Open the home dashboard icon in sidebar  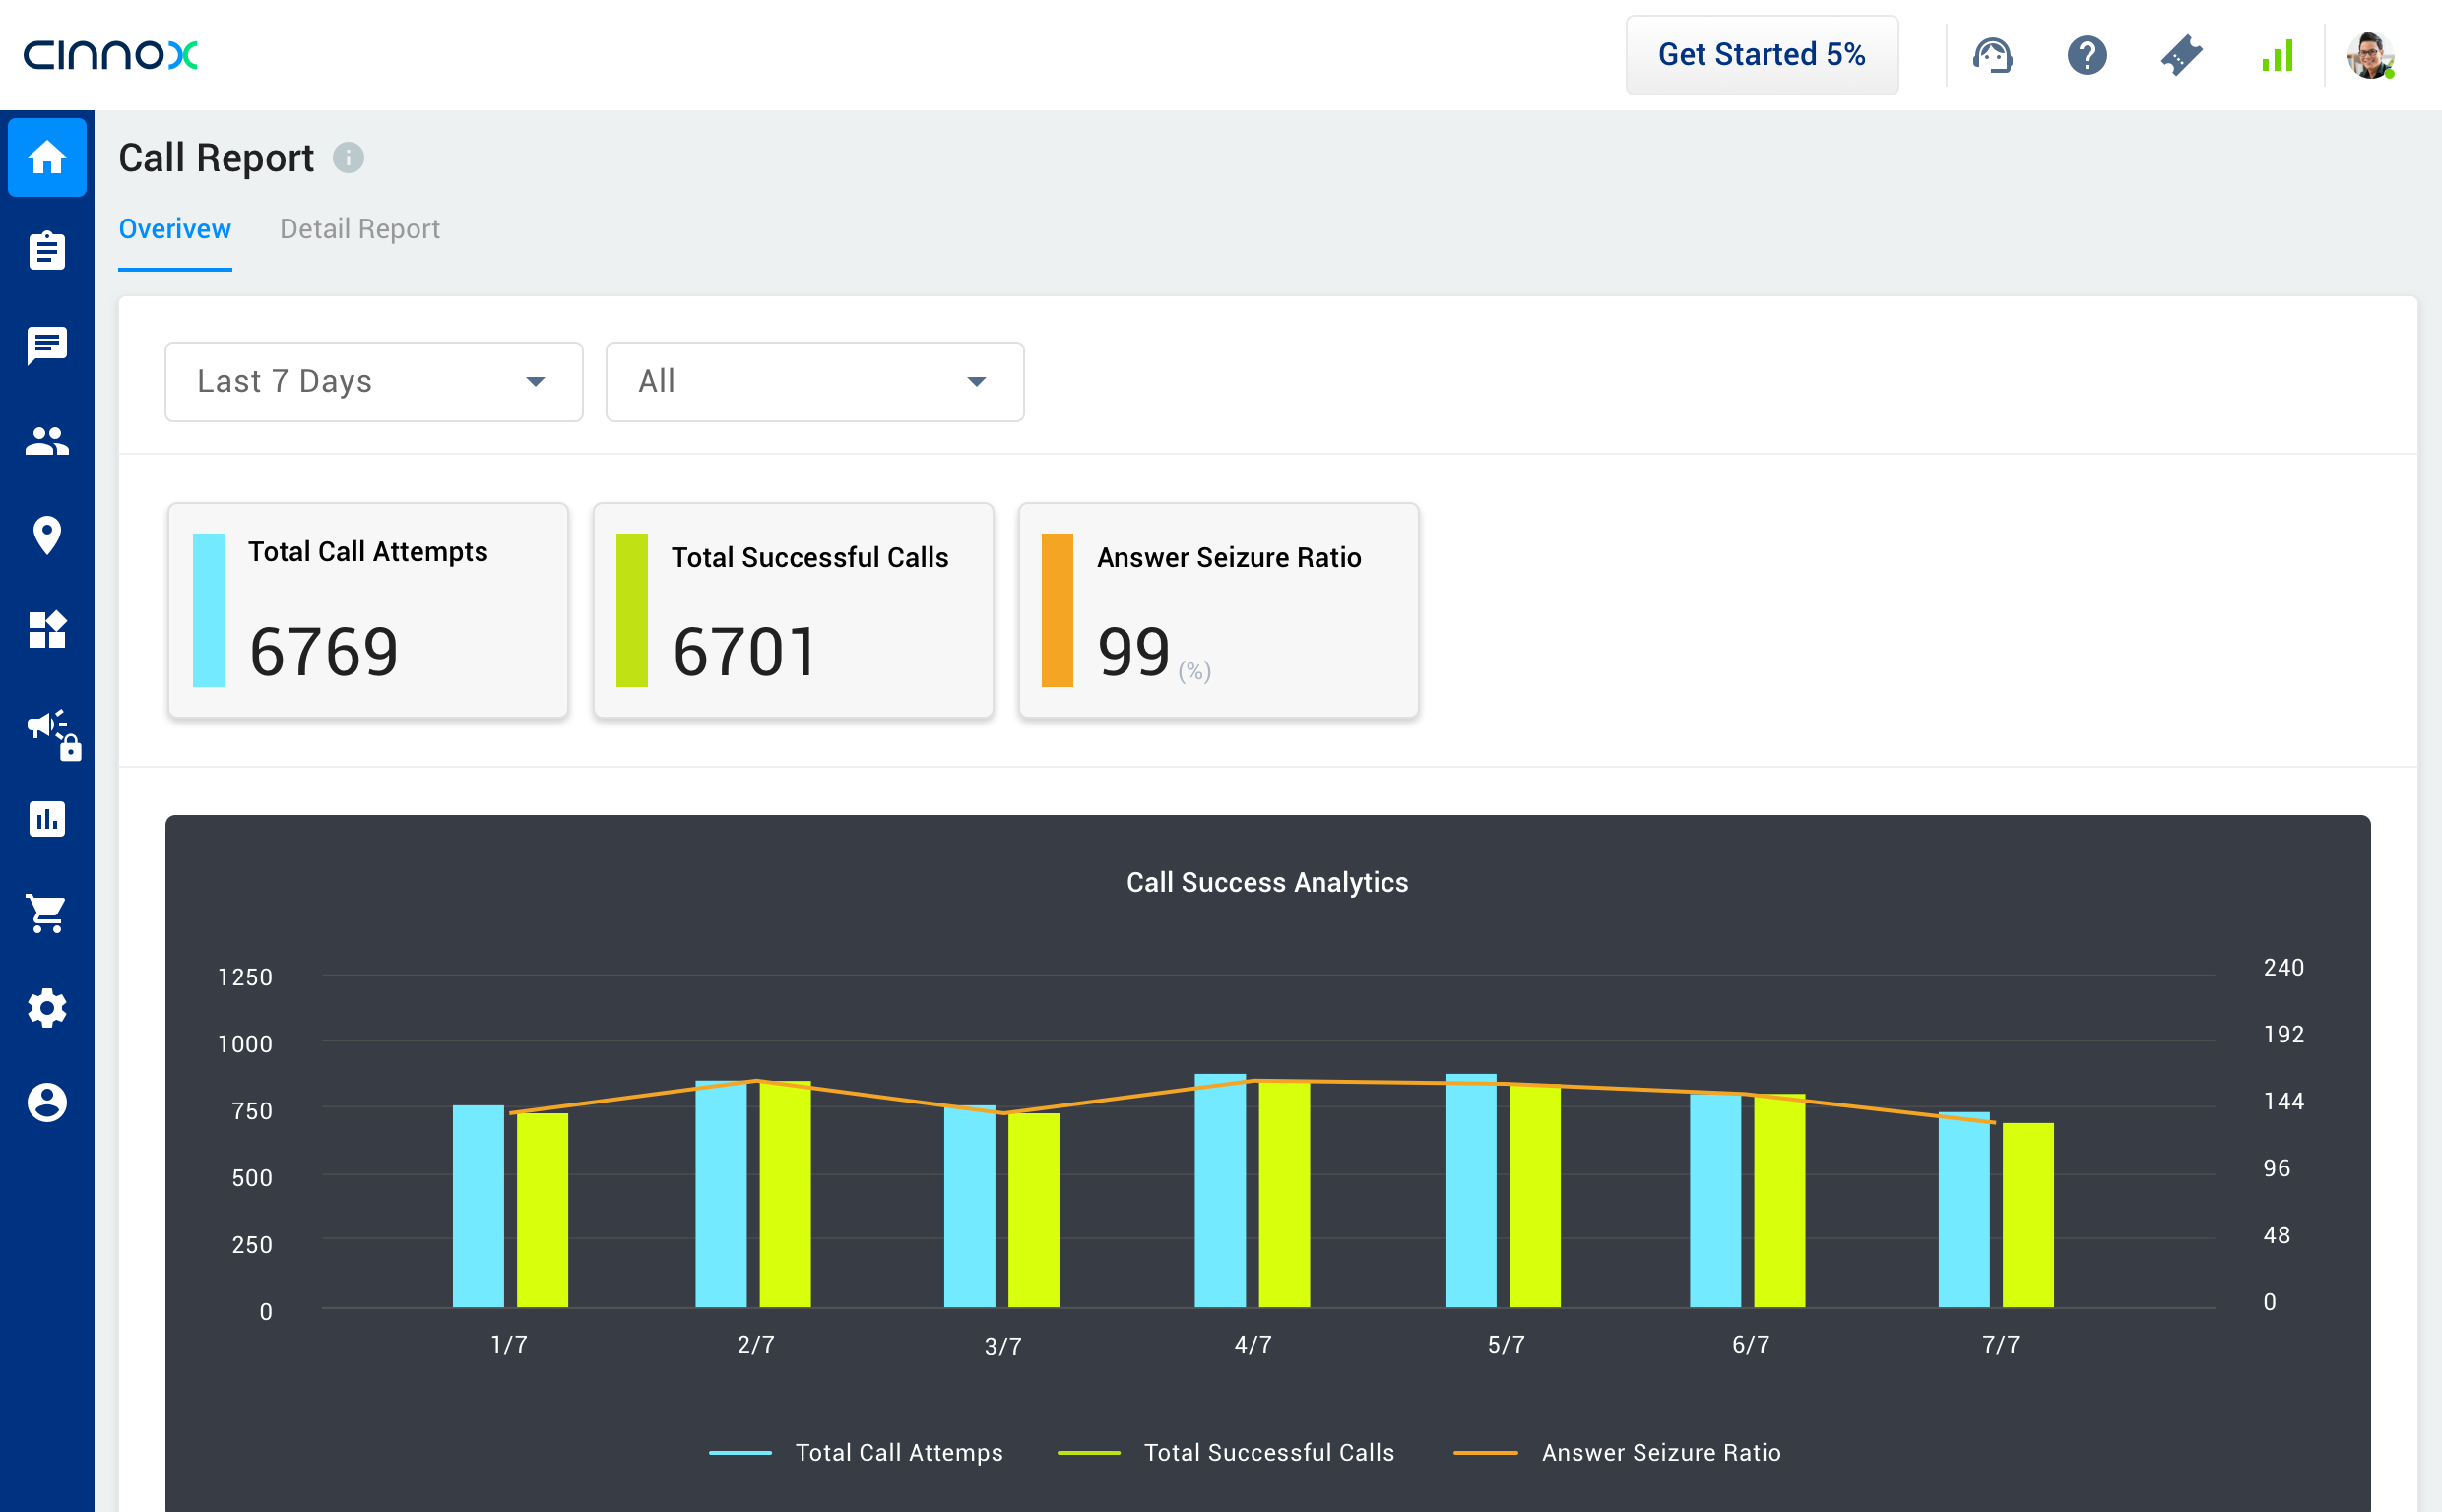(47, 157)
